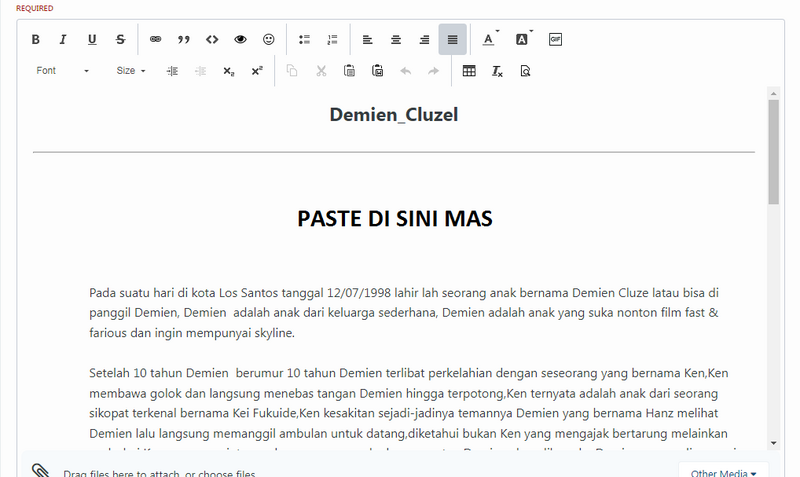Insert a code block
This screenshot has width=800, height=477.
pyautogui.click(x=212, y=39)
